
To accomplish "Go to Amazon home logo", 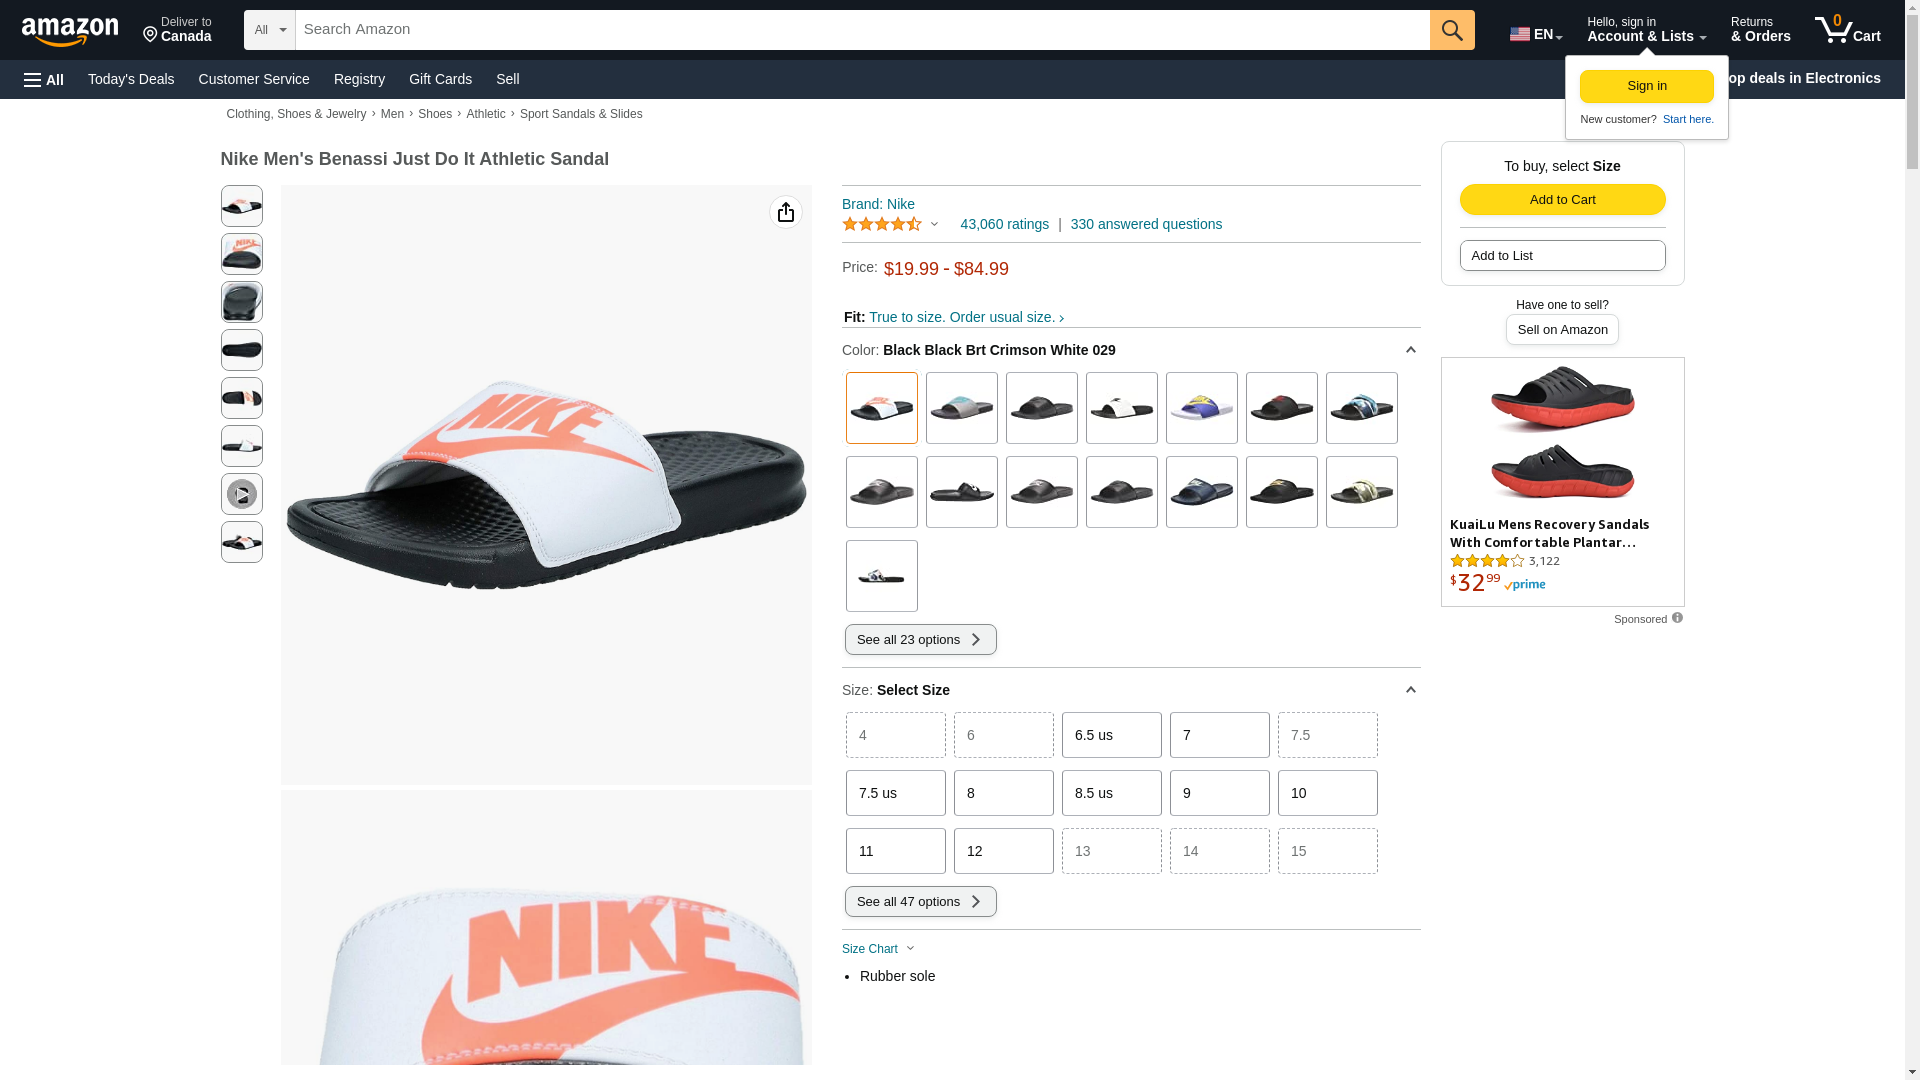I will (70, 31).
